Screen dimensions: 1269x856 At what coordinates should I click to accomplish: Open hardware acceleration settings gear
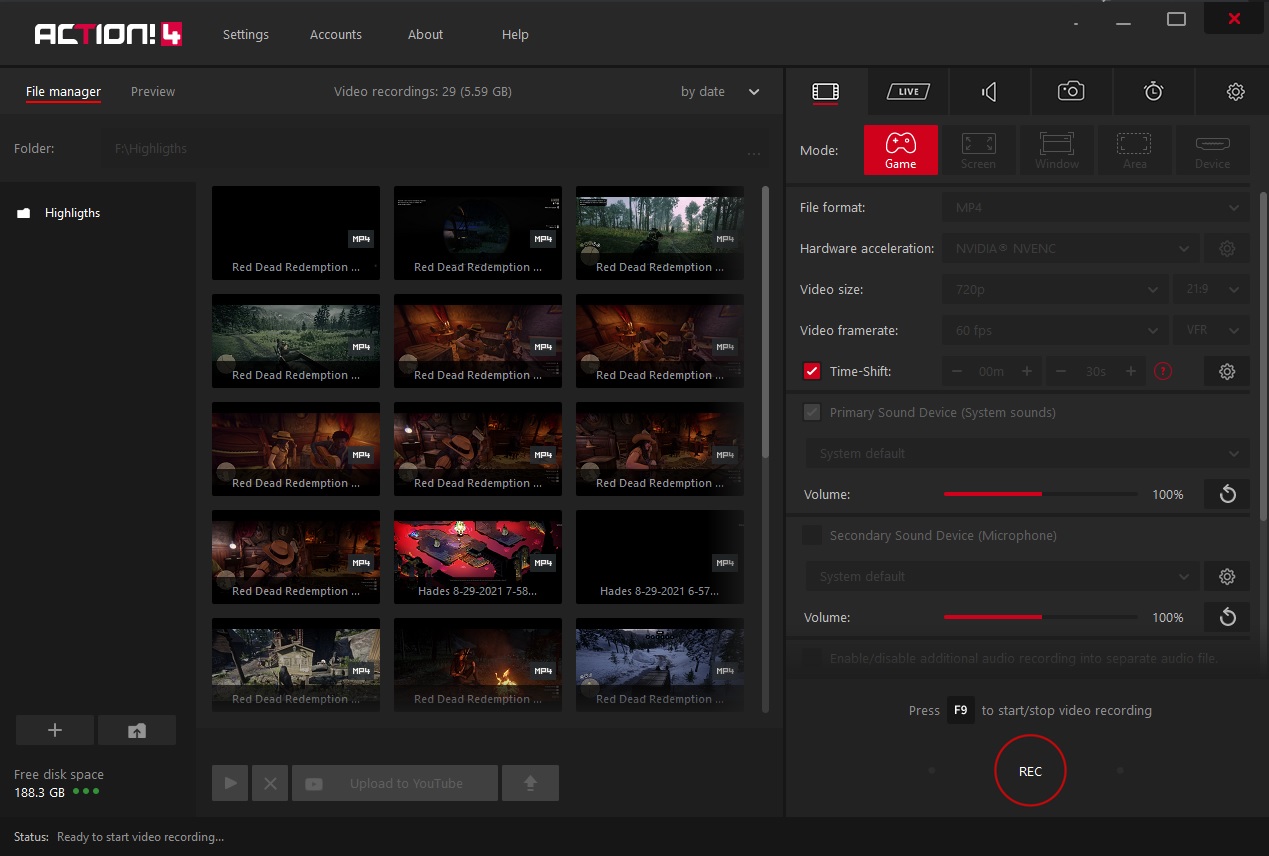pos(1227,248)
